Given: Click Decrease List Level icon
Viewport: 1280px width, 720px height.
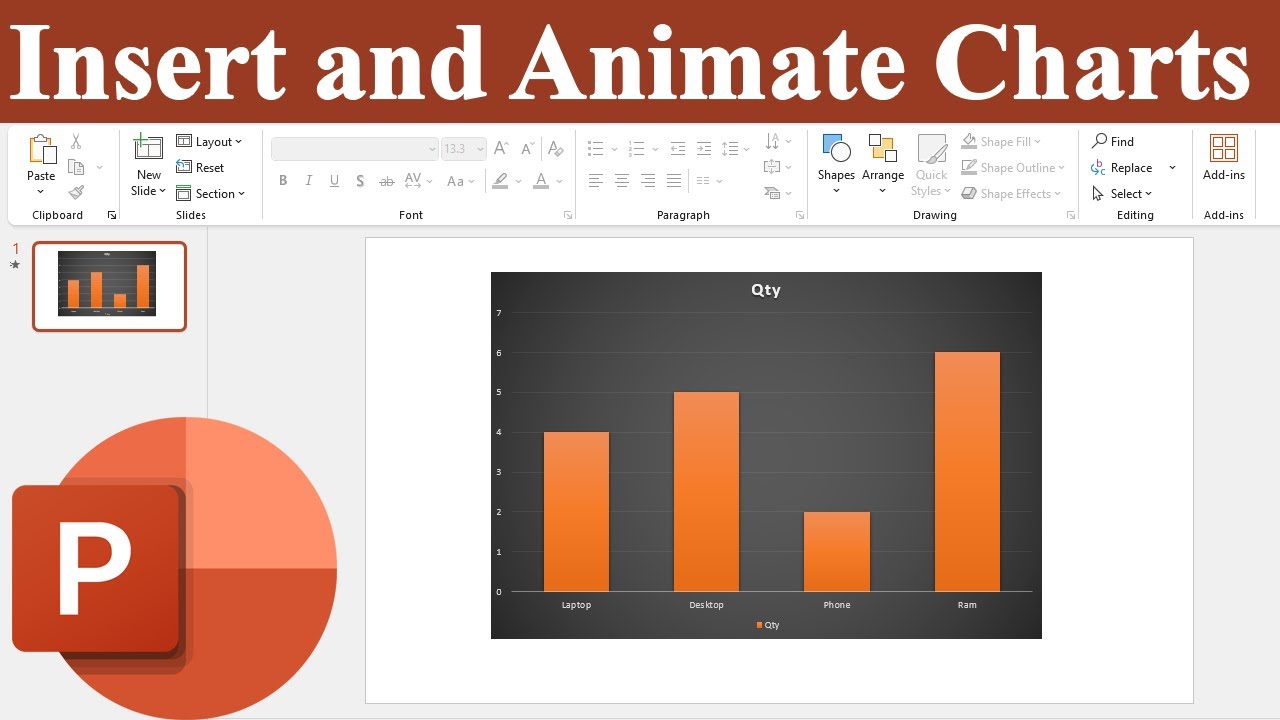Looking at the screenshot, I should [678, 148].
